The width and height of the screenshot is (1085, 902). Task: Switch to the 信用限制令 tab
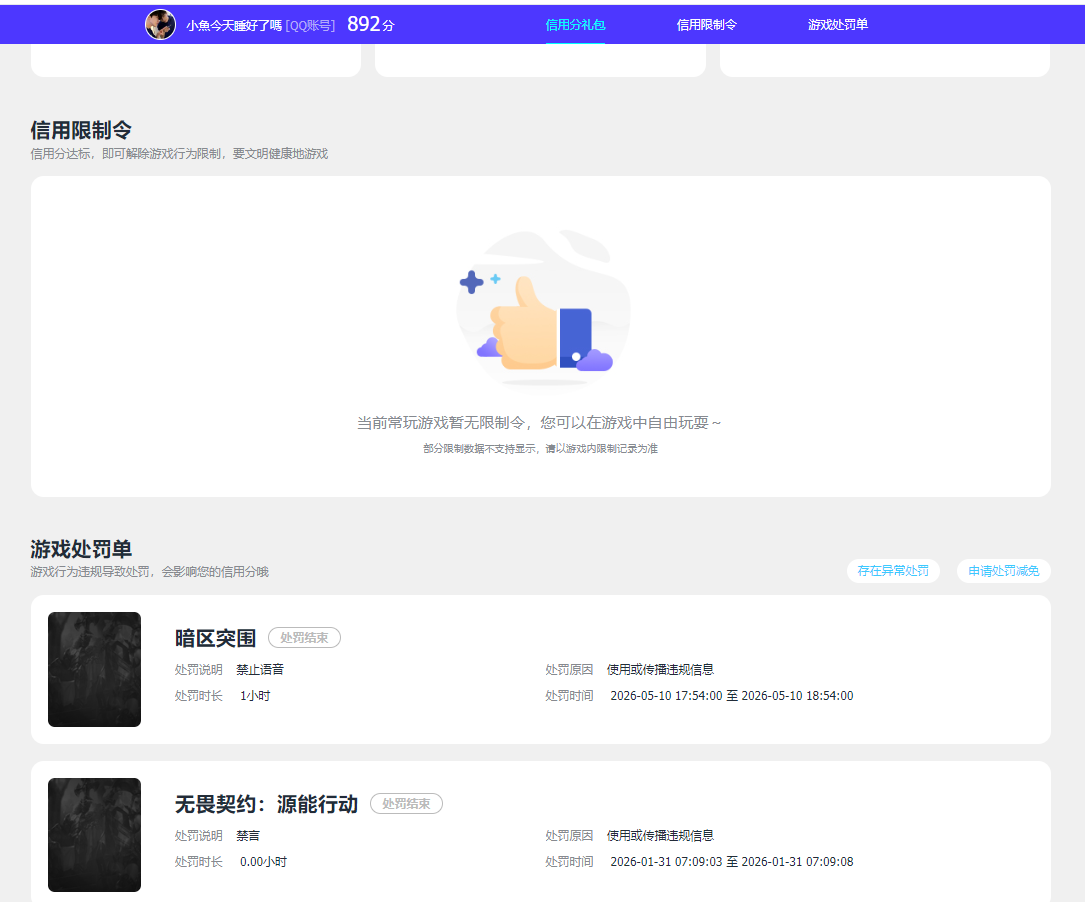coord(706,25)
